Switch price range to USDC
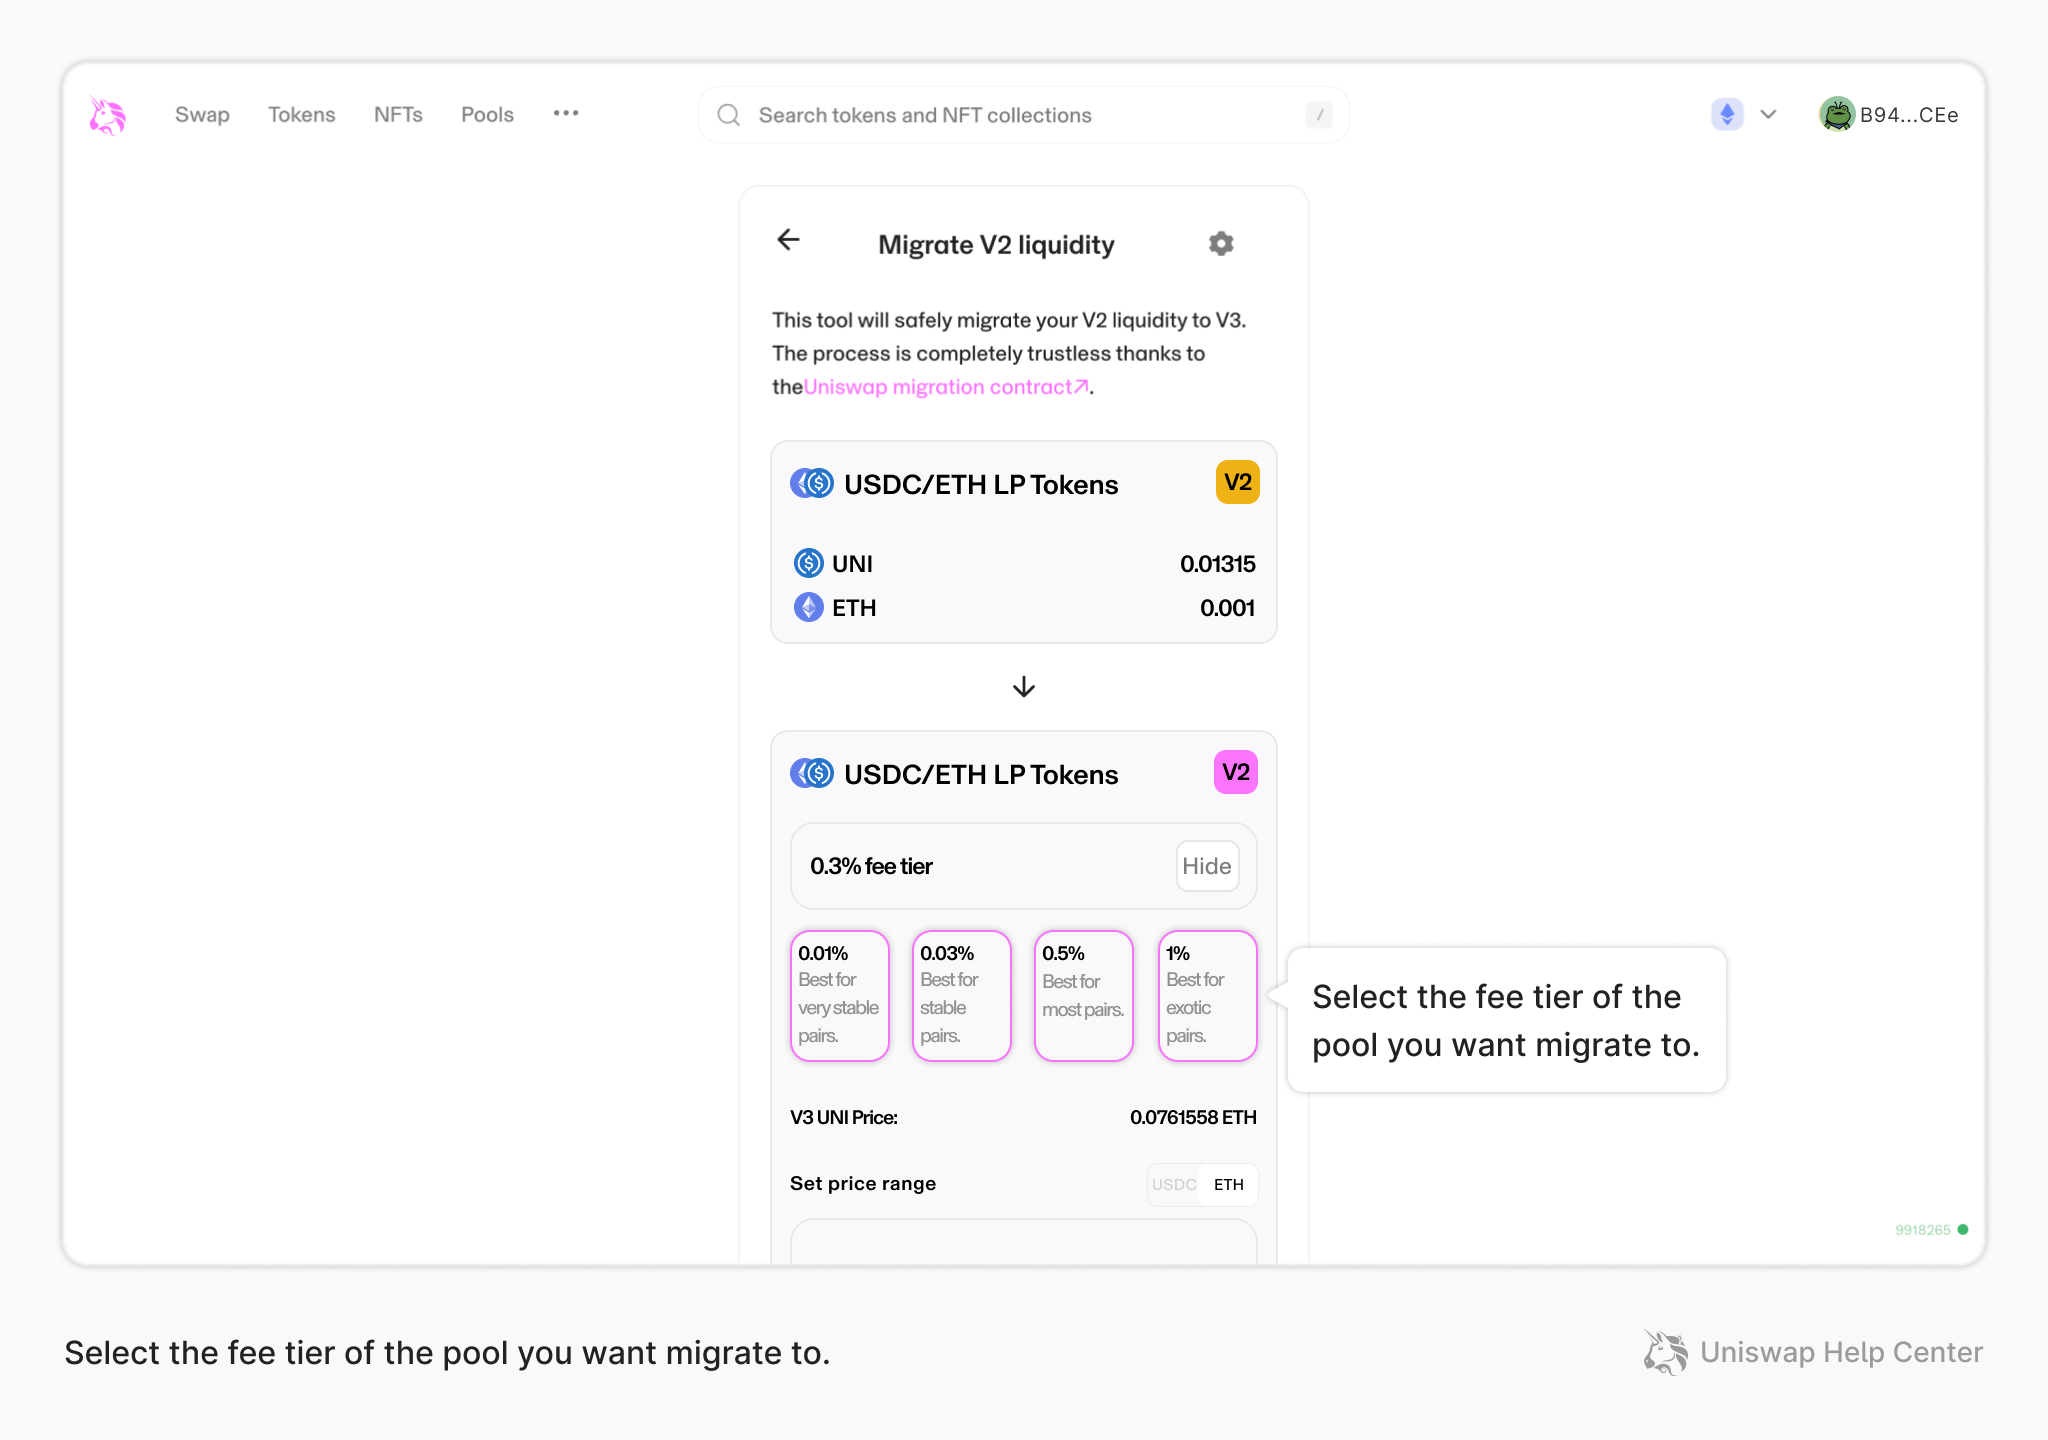The height and width of the screenshot is (1440, 2048). [1174, 1185]
